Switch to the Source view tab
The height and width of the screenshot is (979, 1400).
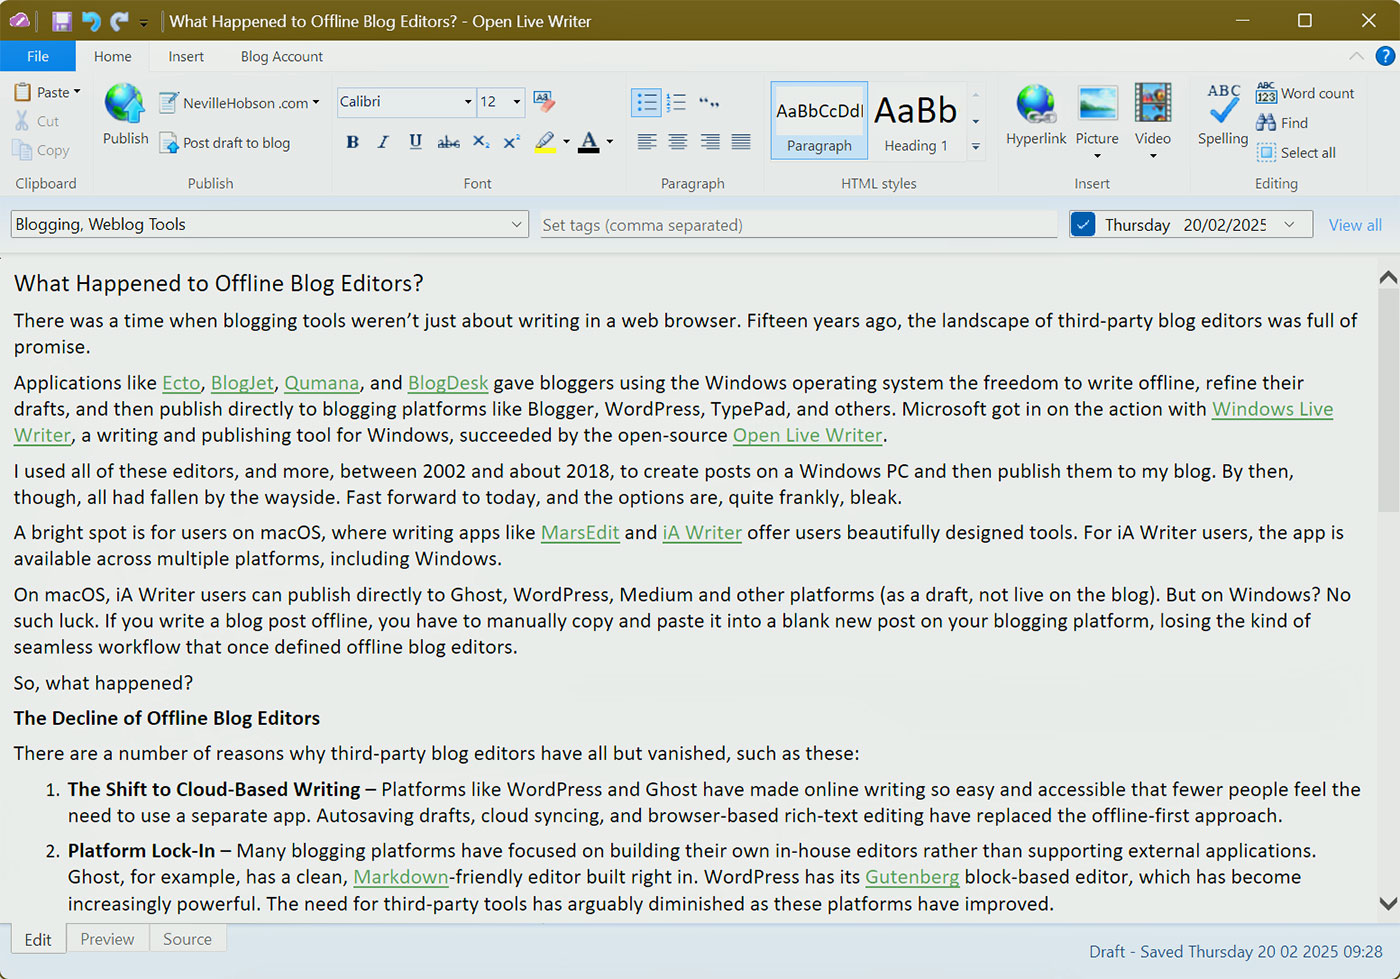coord(187,939)
